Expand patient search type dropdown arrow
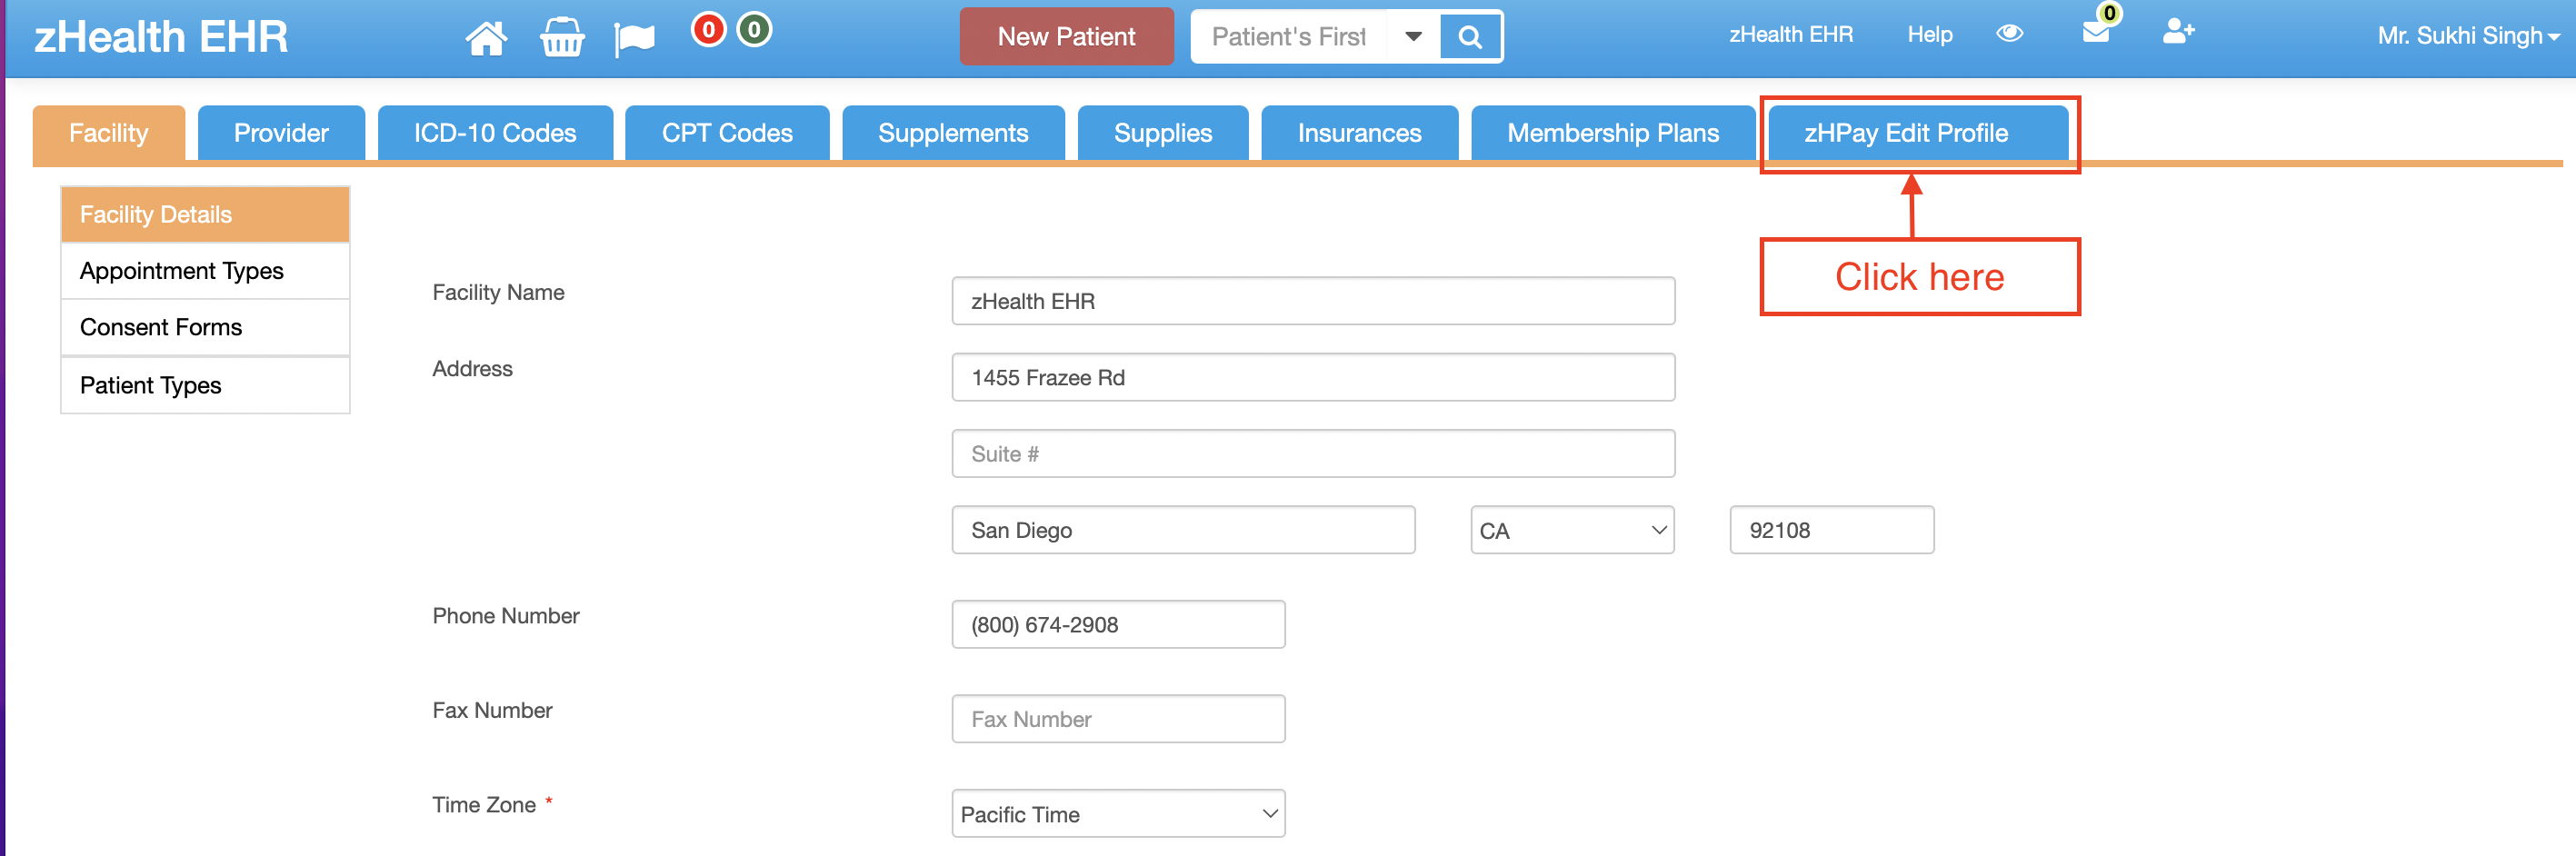The height and width of the screenshot is (856, 2576). [x=1413, y=37]
